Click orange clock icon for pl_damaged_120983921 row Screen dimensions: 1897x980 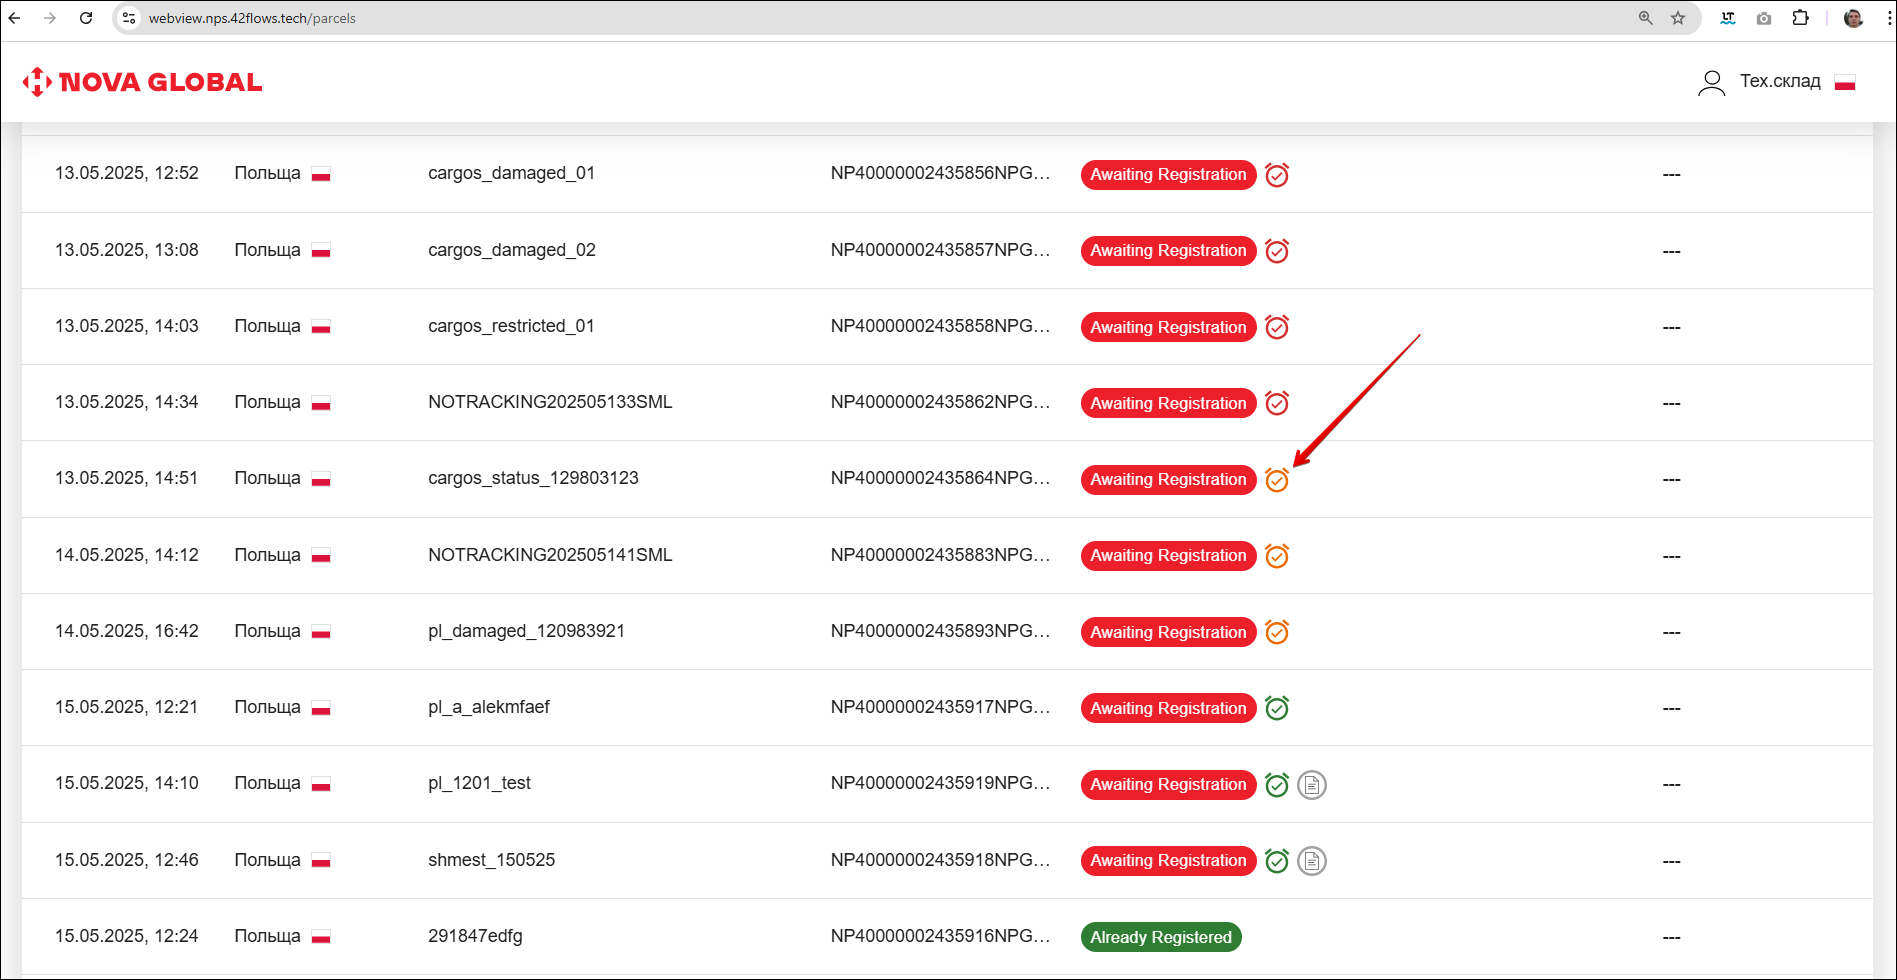pos(1276,632)
